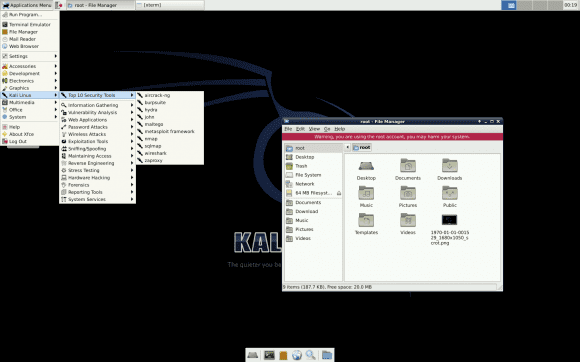Click the Trash entry in the File Manager sidebar

(313, 166)
